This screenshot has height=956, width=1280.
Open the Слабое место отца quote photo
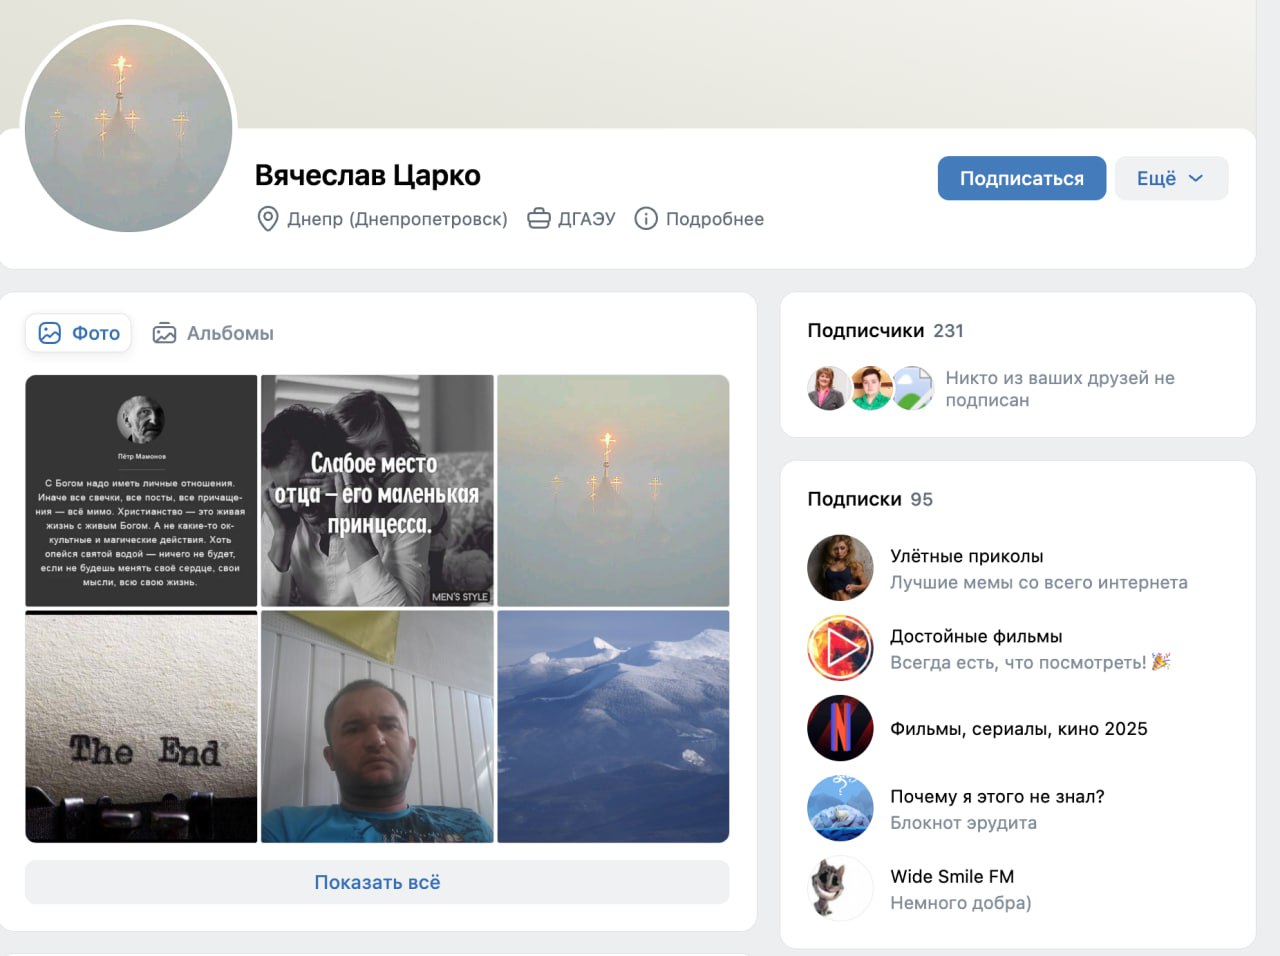(x=377, y=490)
